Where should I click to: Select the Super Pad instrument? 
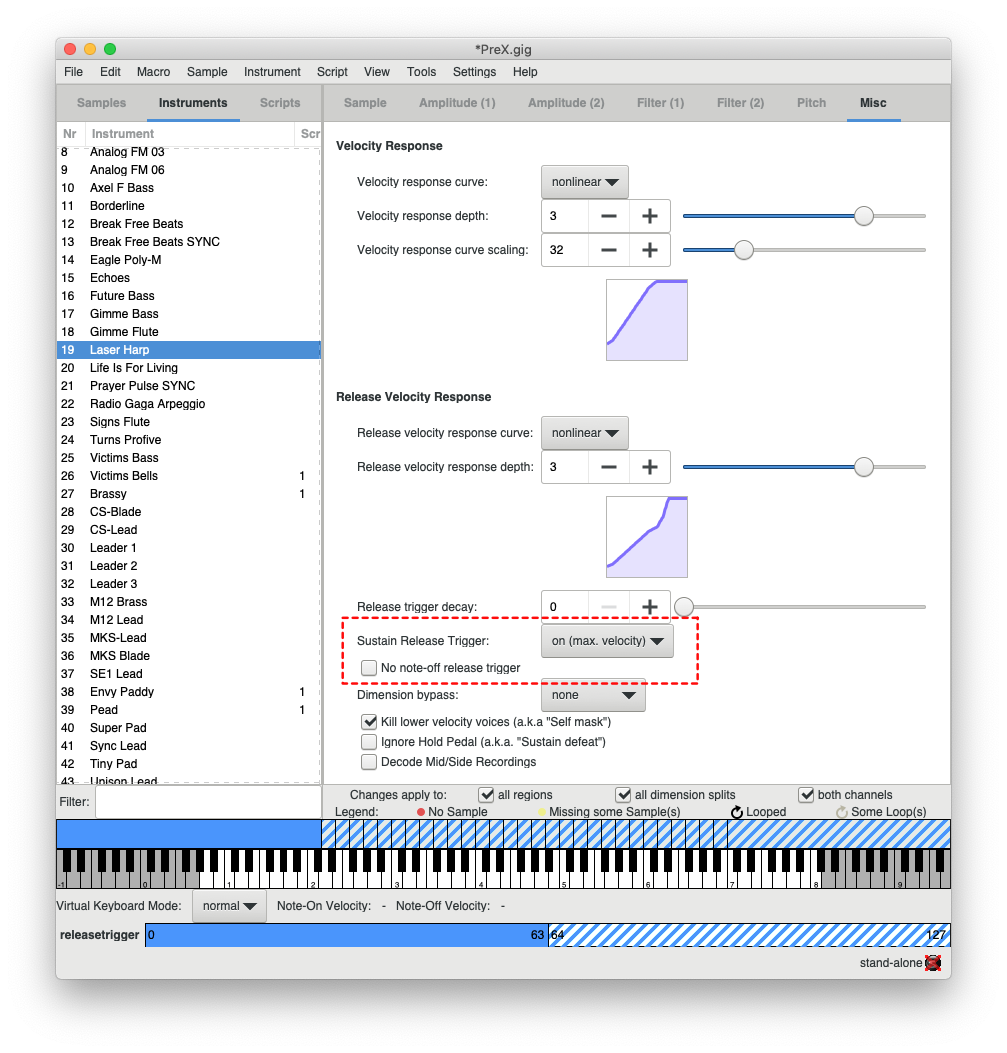[x=189, y=728]
